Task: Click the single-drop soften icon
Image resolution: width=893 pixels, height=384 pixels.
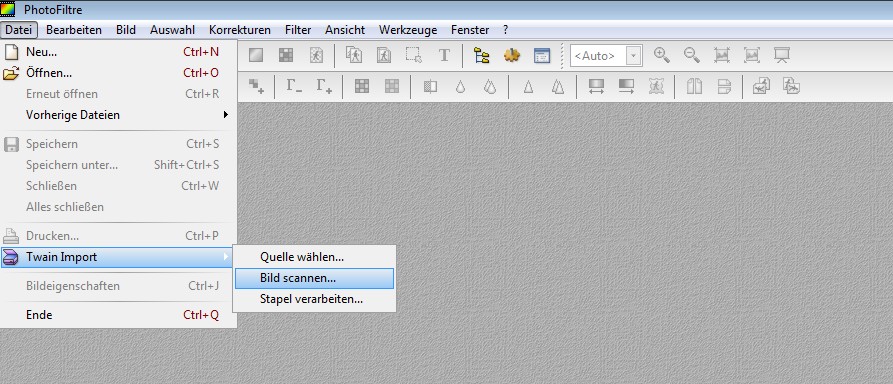Action: coord(460,87)
